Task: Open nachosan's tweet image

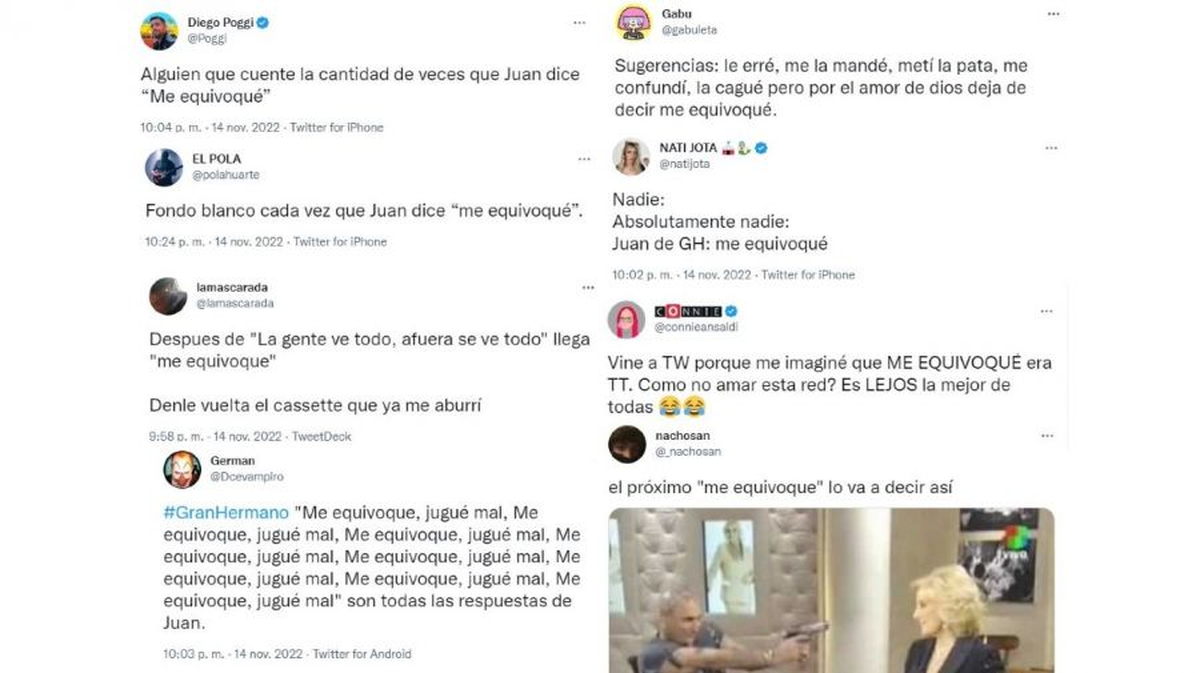Action: (831, 590)
